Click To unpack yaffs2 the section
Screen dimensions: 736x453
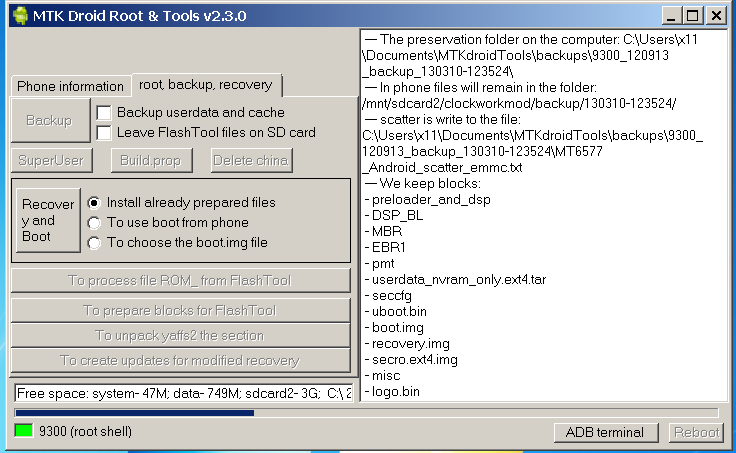[180, 336]
